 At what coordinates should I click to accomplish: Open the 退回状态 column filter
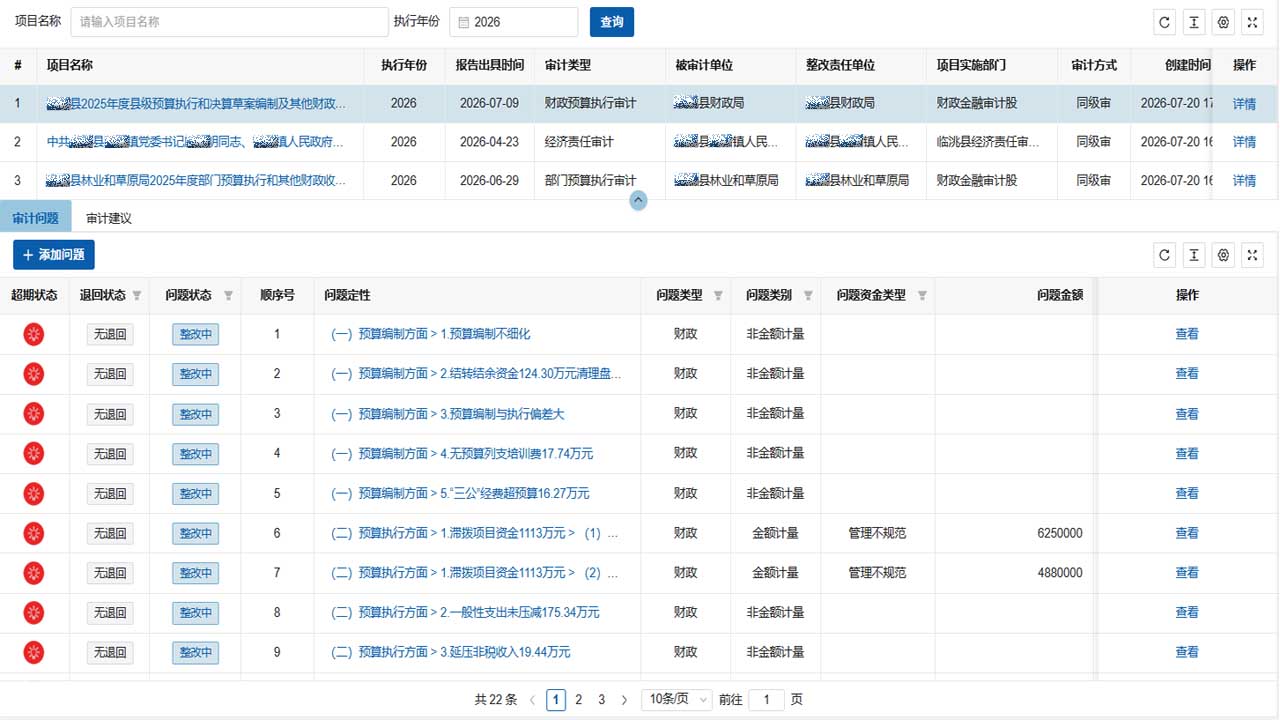137,296
